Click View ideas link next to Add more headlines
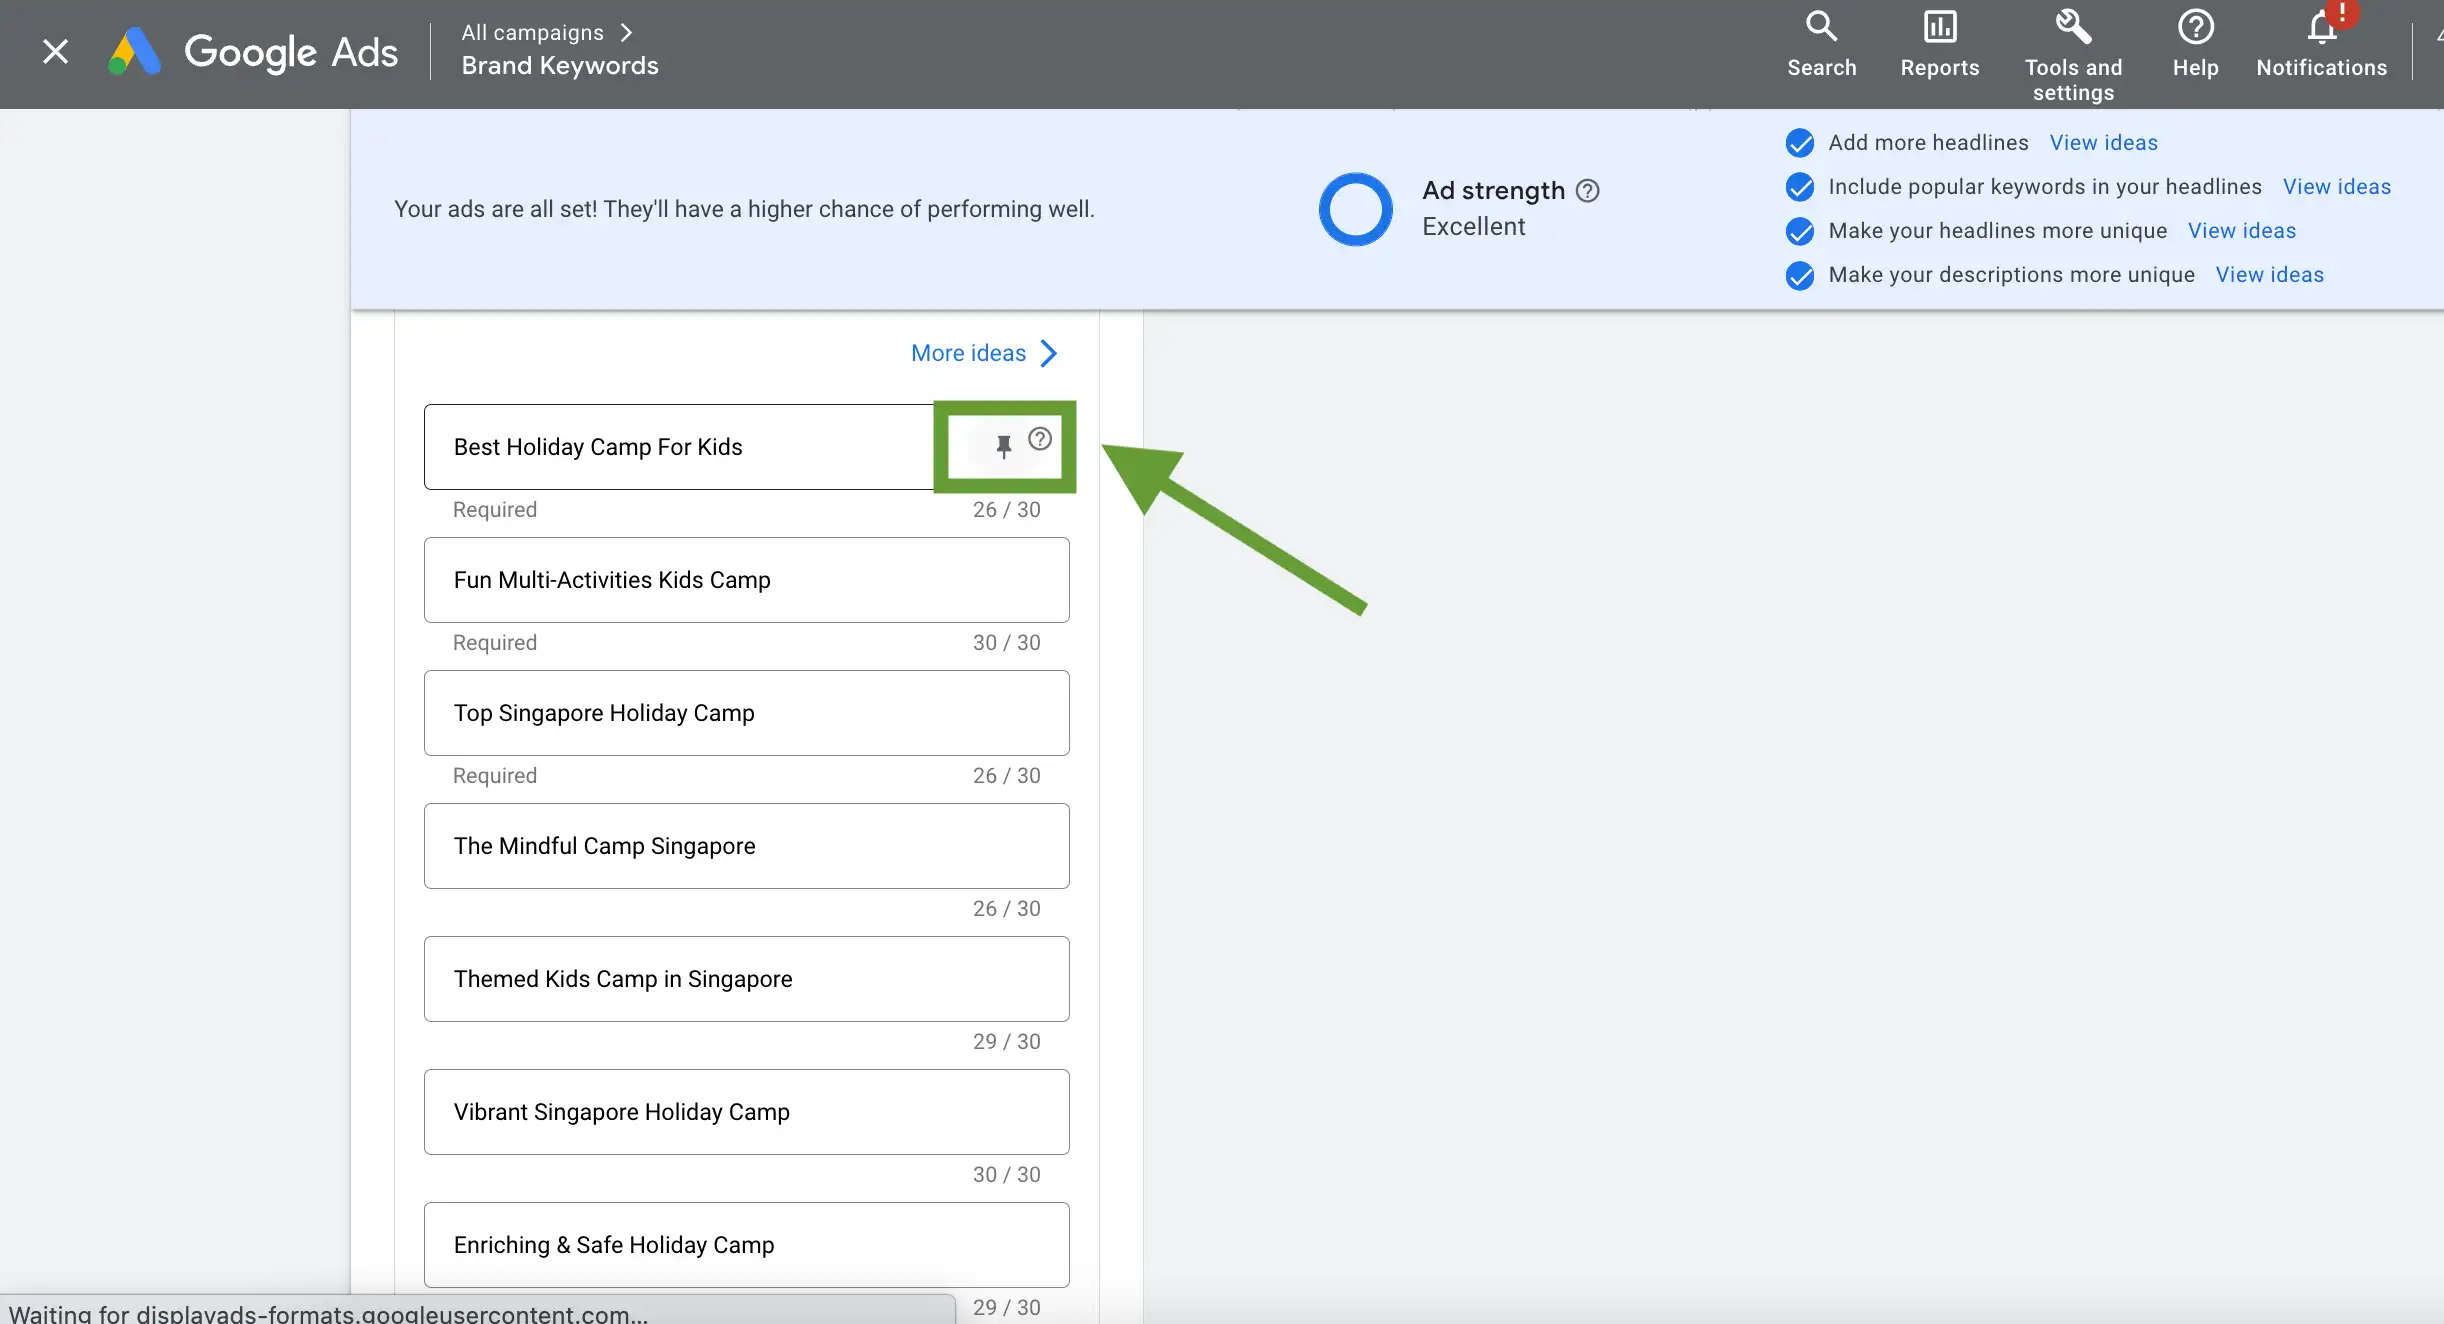The image size is (2444, 1324). pyautogui.click(x=2103, y=143)
